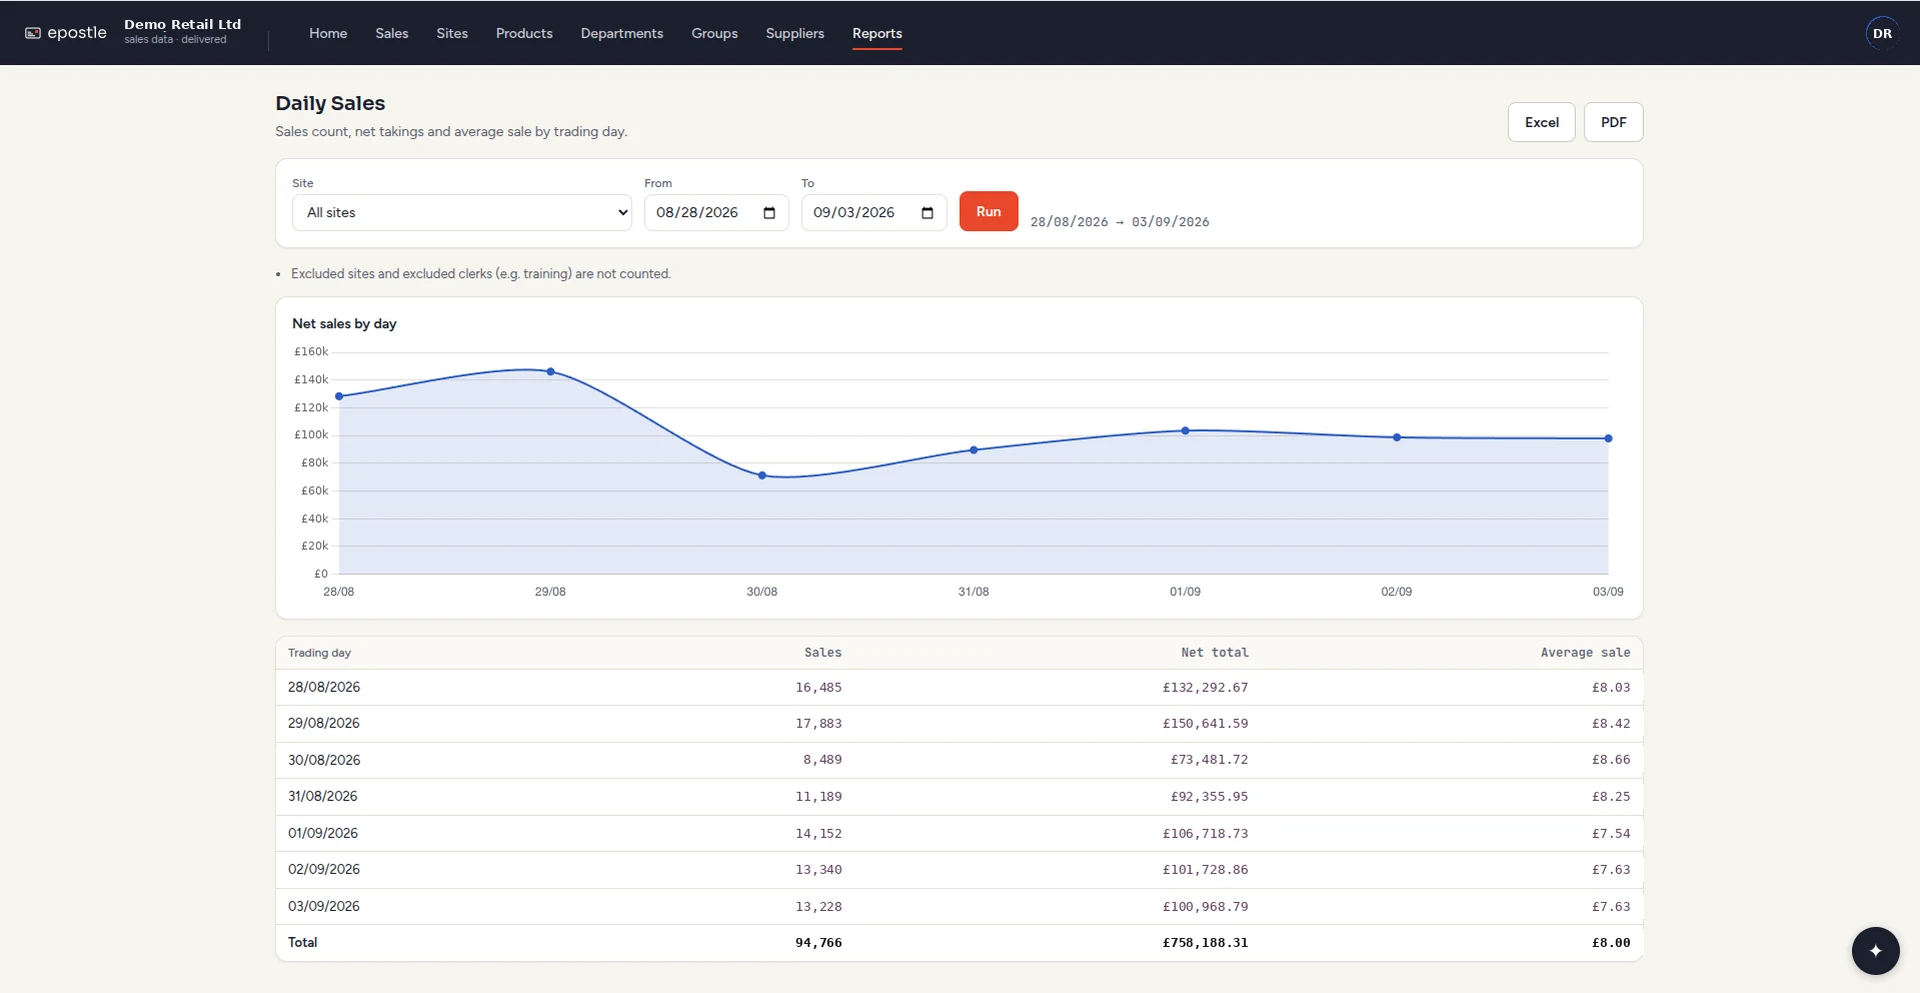The width and height of the screenshot is (1920, 993).
Task: Click the From date field 08/28/2026
Action: (716, 213)
